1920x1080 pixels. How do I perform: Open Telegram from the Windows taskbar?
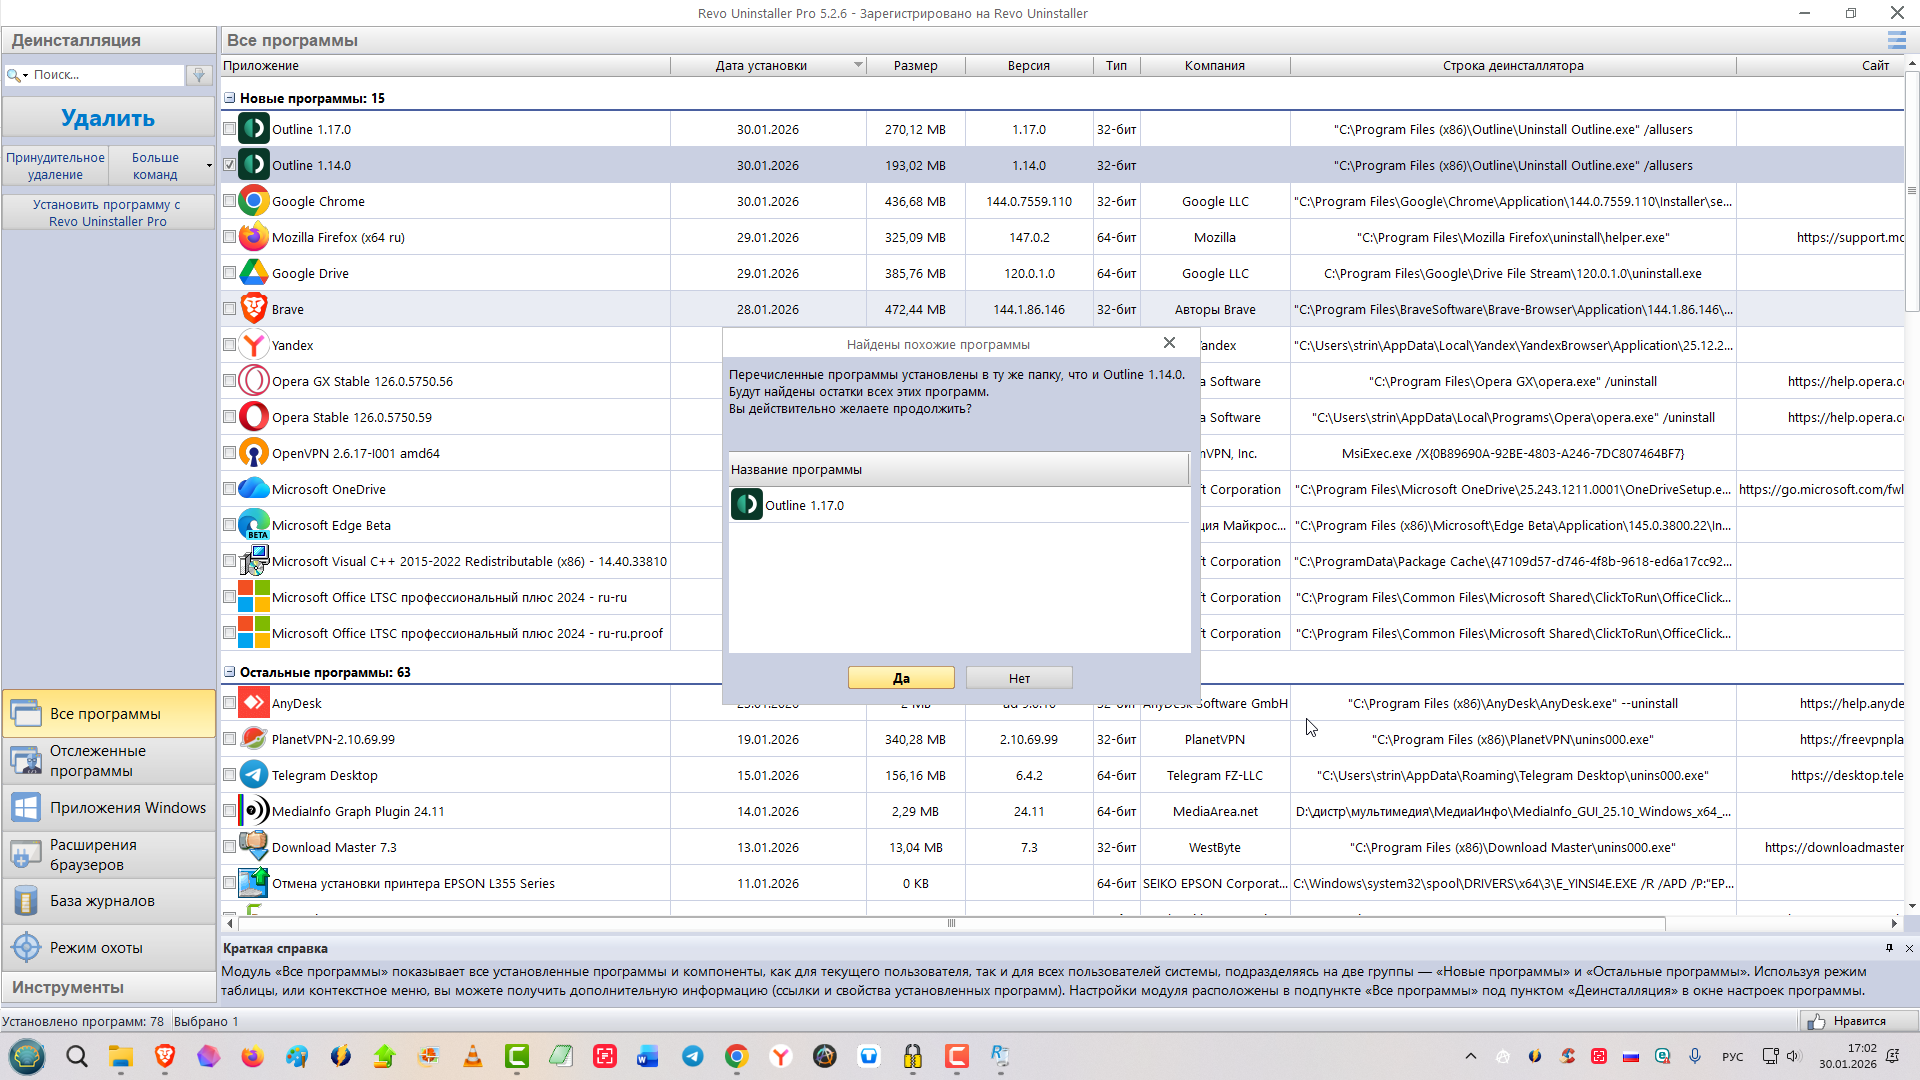coord(692,1056)
